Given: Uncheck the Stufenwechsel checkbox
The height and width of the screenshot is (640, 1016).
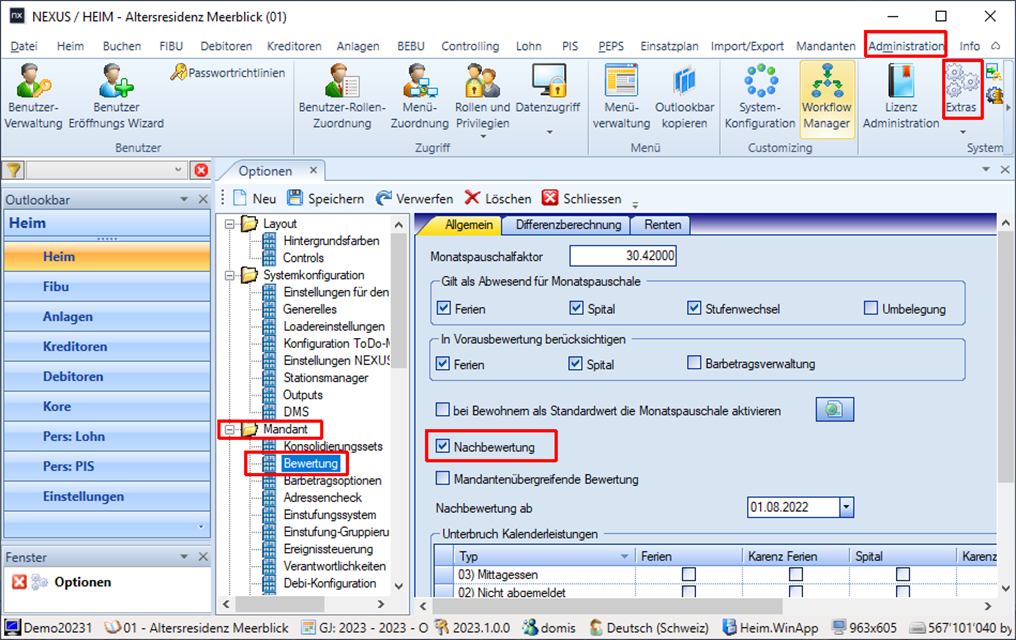Looking at the screenshot, I should (x=694, y=308).
